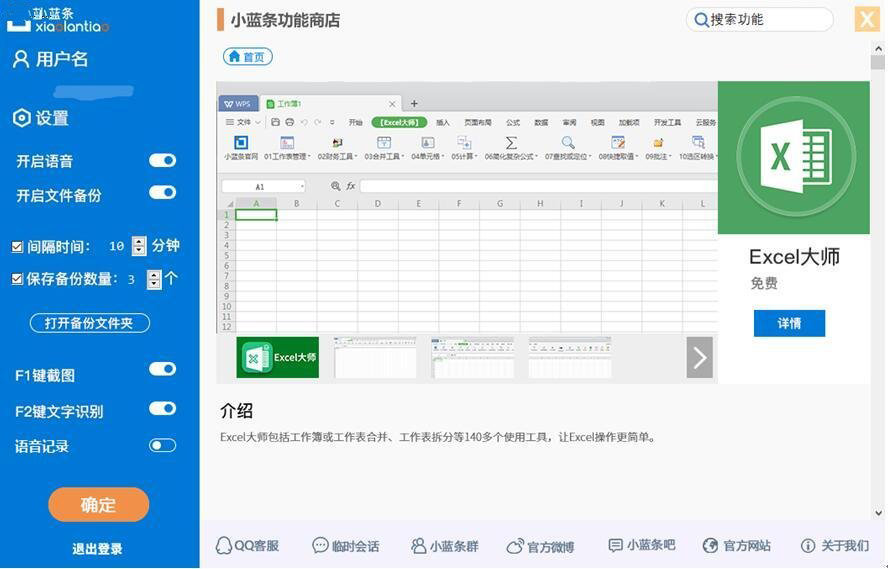
Task: Close the store with the orange X
Action: click(867, 19)
